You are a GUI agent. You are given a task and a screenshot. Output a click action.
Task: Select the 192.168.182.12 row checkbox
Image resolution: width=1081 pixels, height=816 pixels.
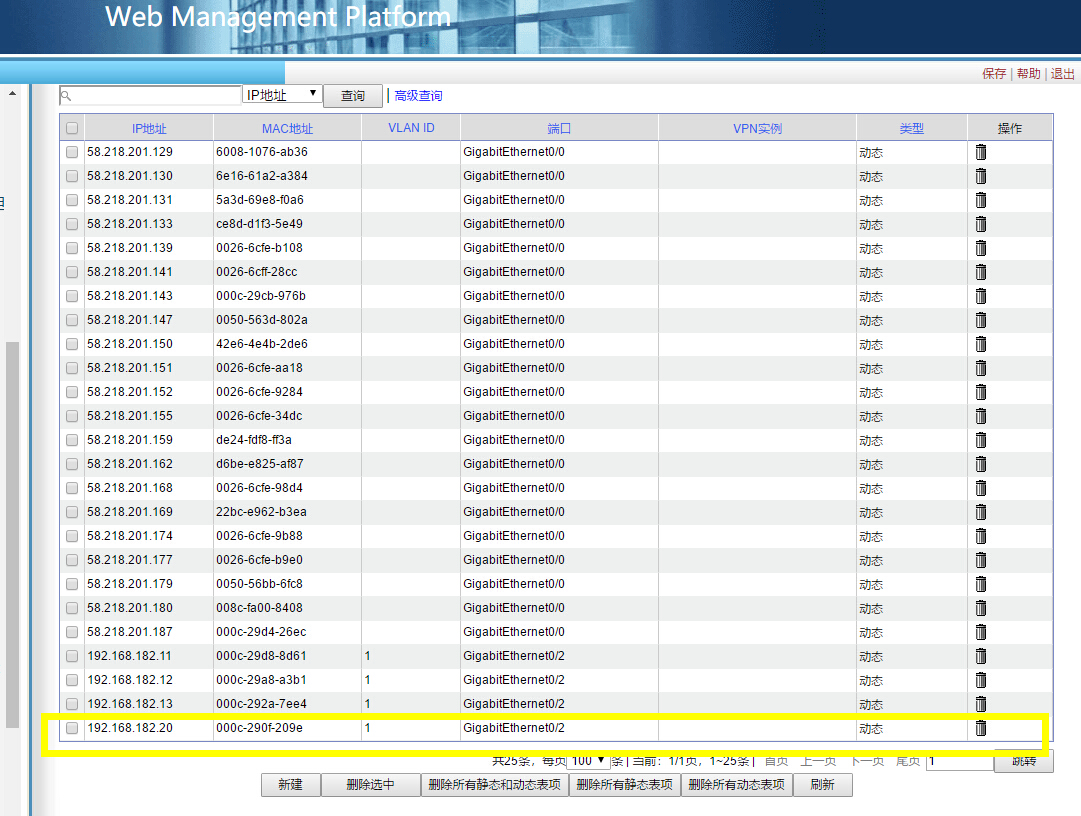(72, 680)
